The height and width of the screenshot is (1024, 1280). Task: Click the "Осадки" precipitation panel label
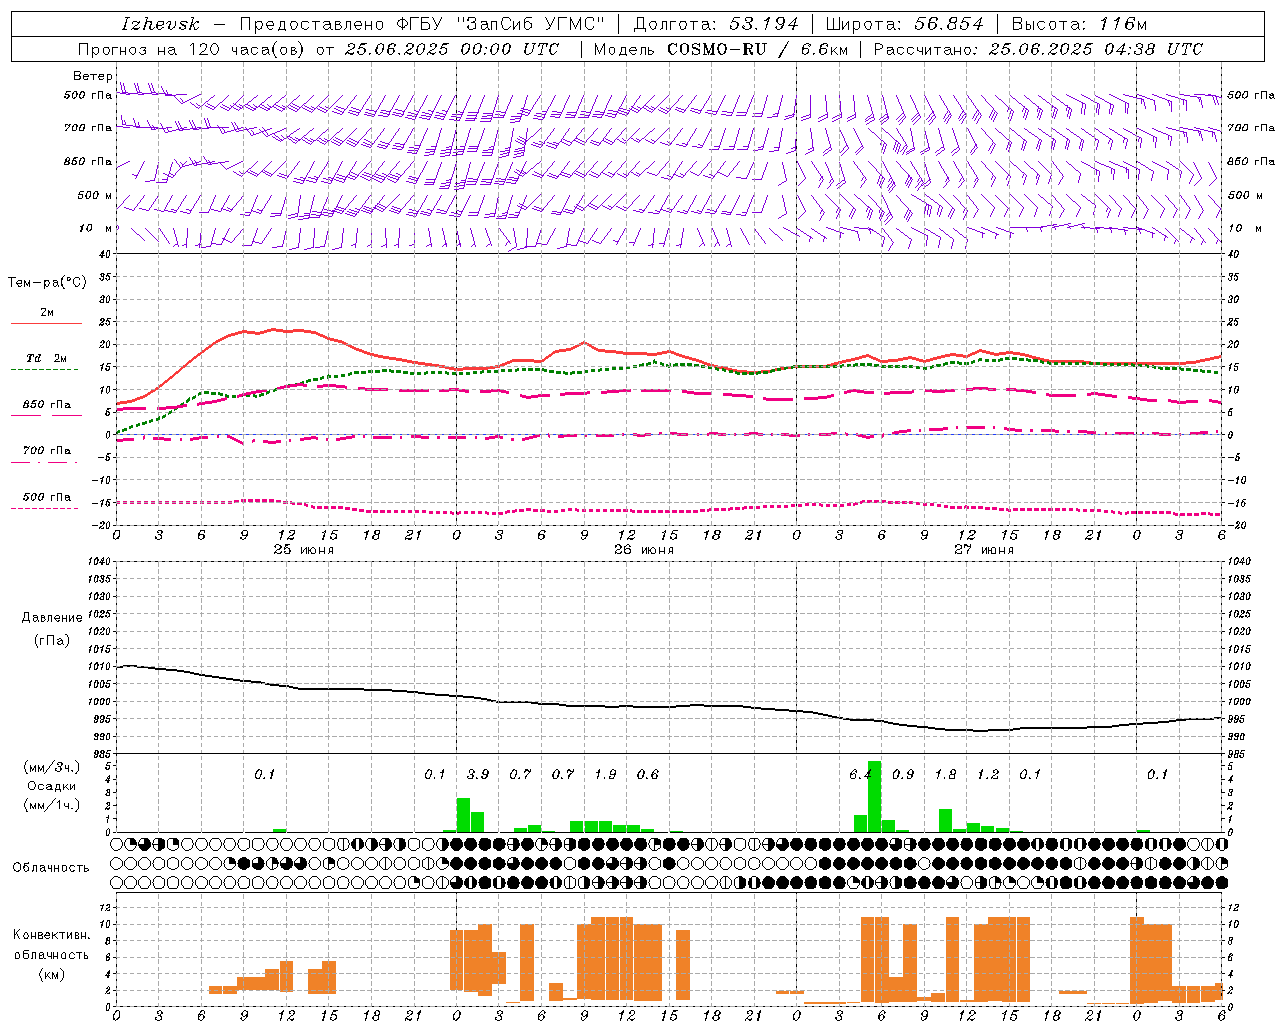point(52,786)
